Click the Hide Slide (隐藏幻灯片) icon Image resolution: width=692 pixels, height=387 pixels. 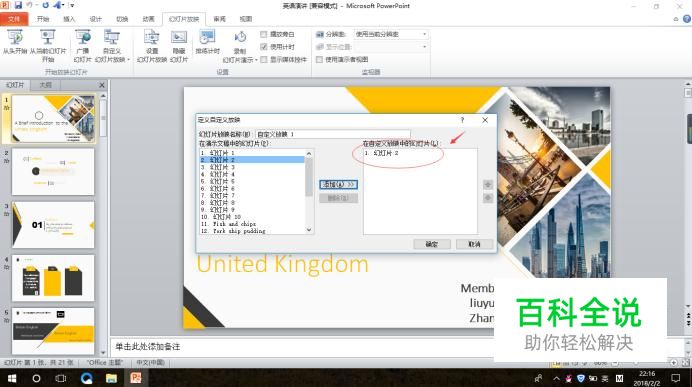click(179, 37)
